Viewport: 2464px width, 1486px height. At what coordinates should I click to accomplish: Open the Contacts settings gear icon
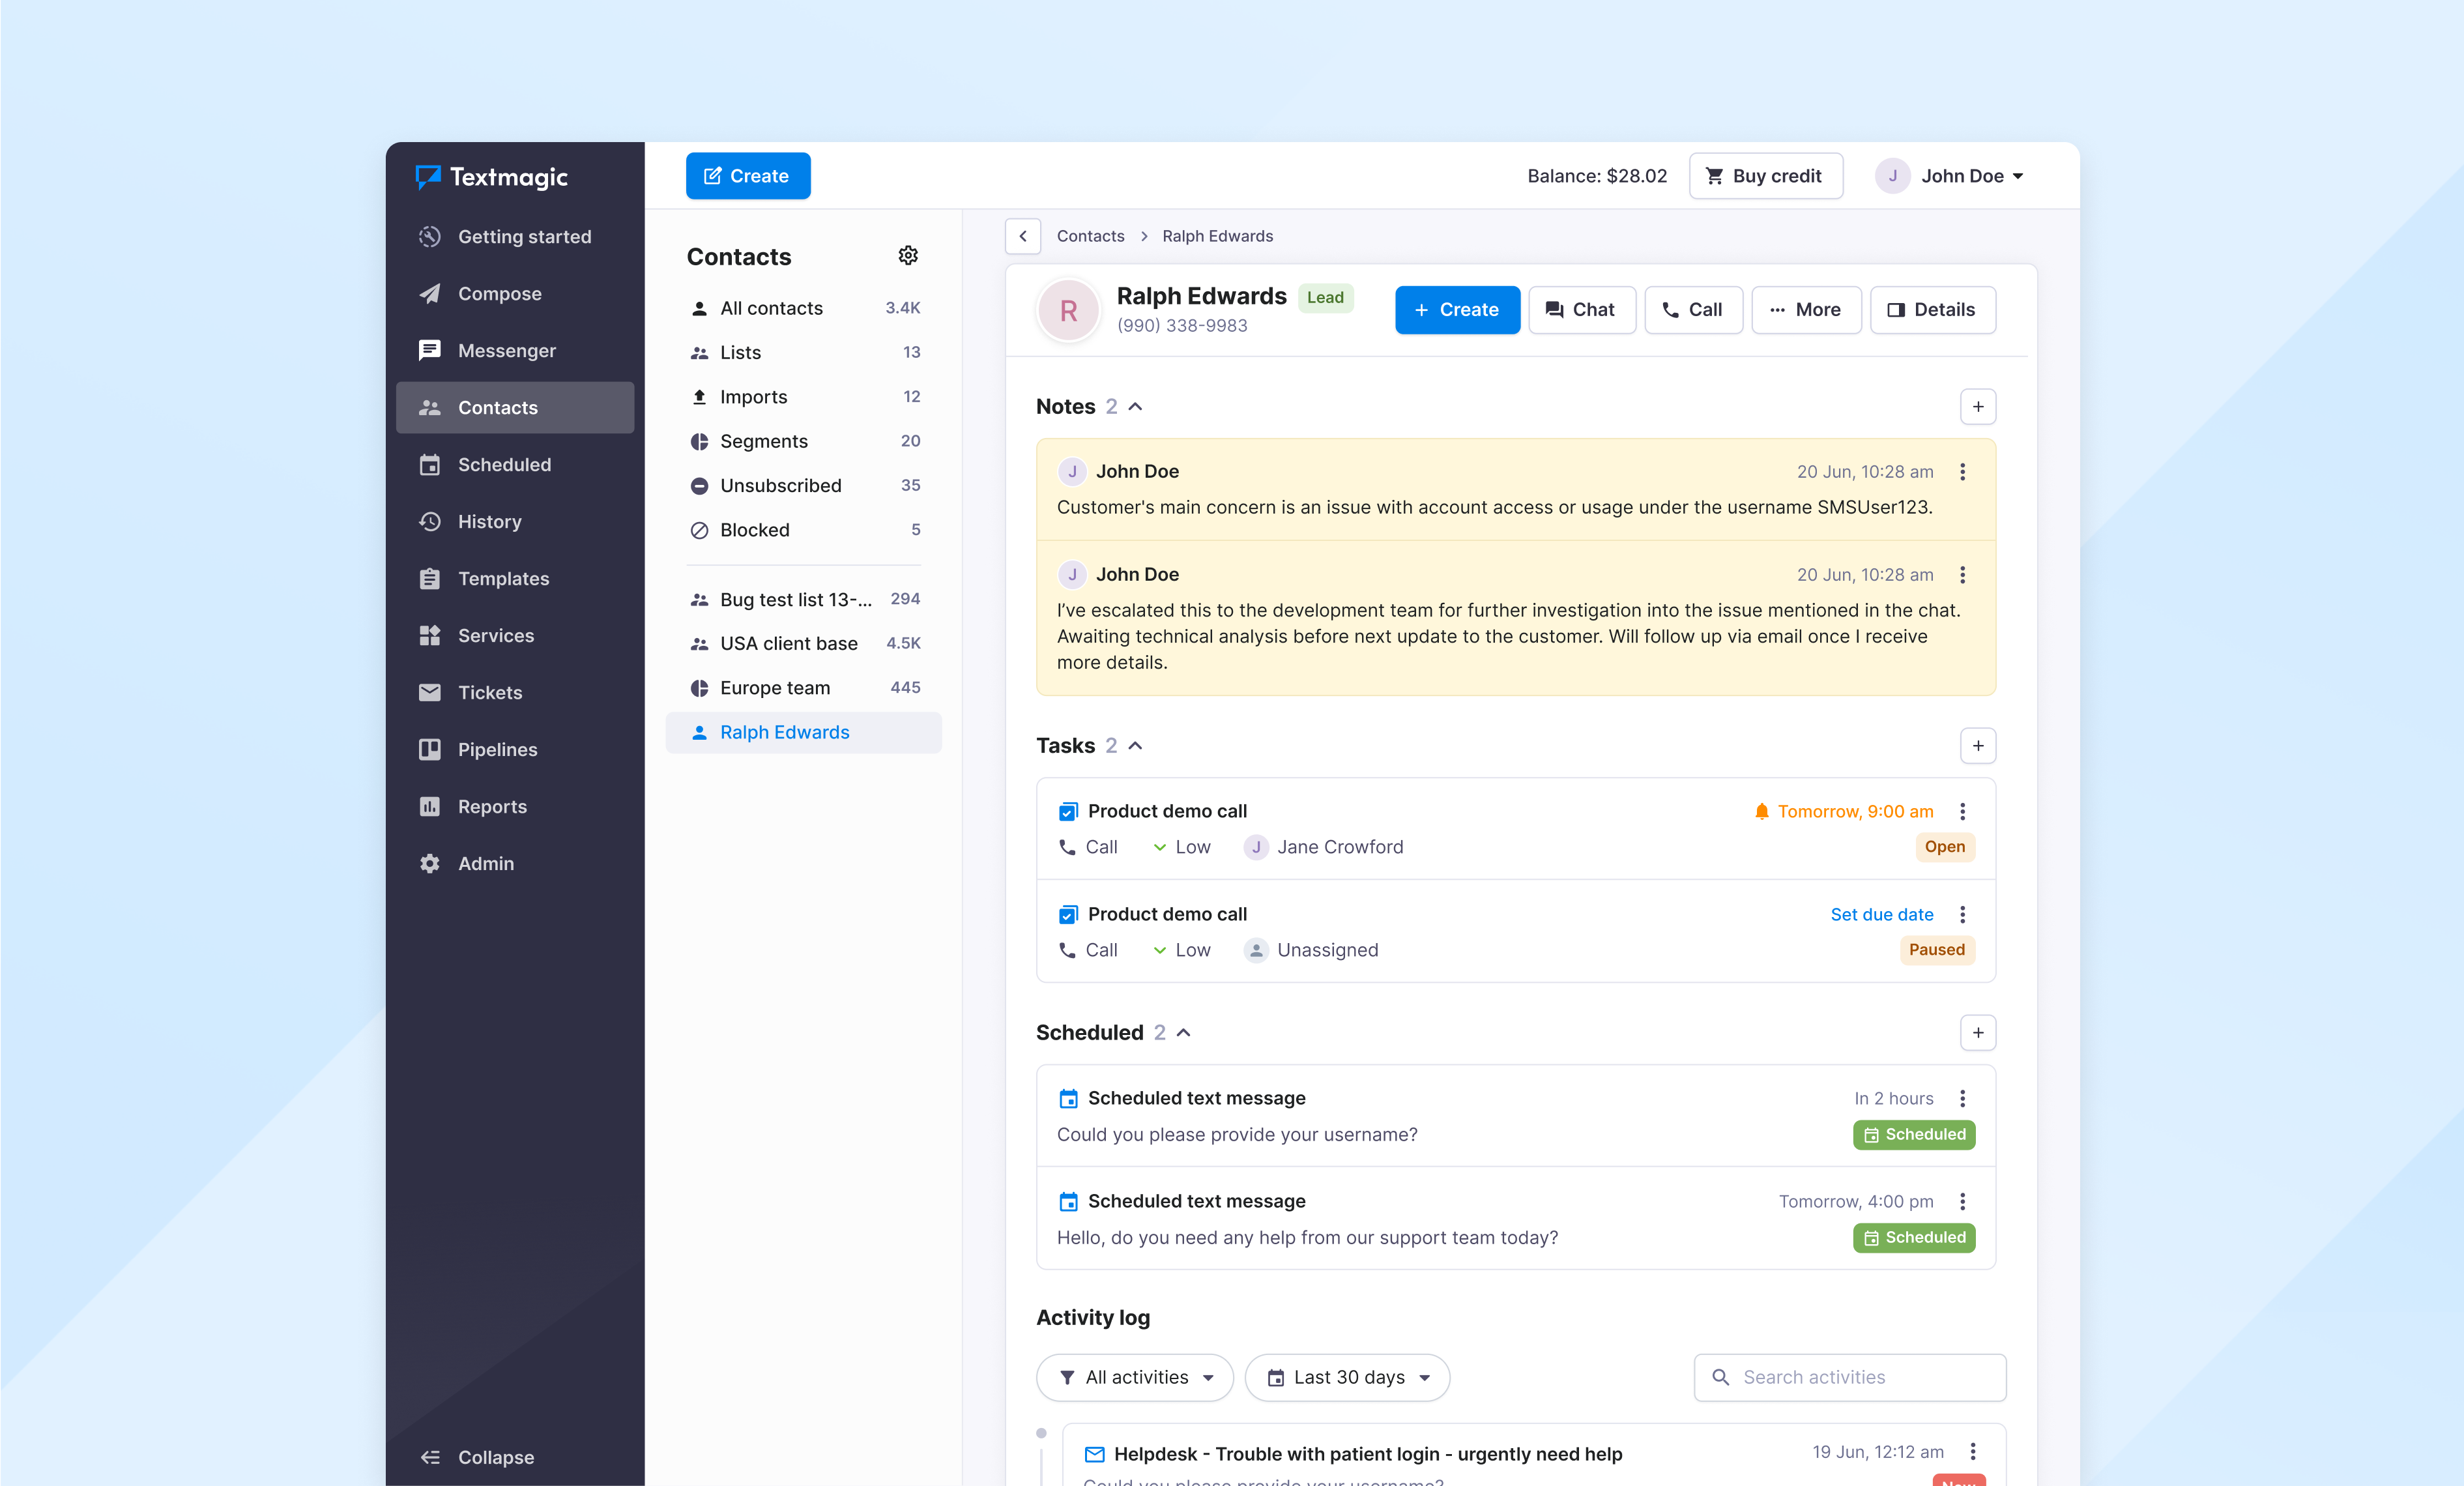907,255
